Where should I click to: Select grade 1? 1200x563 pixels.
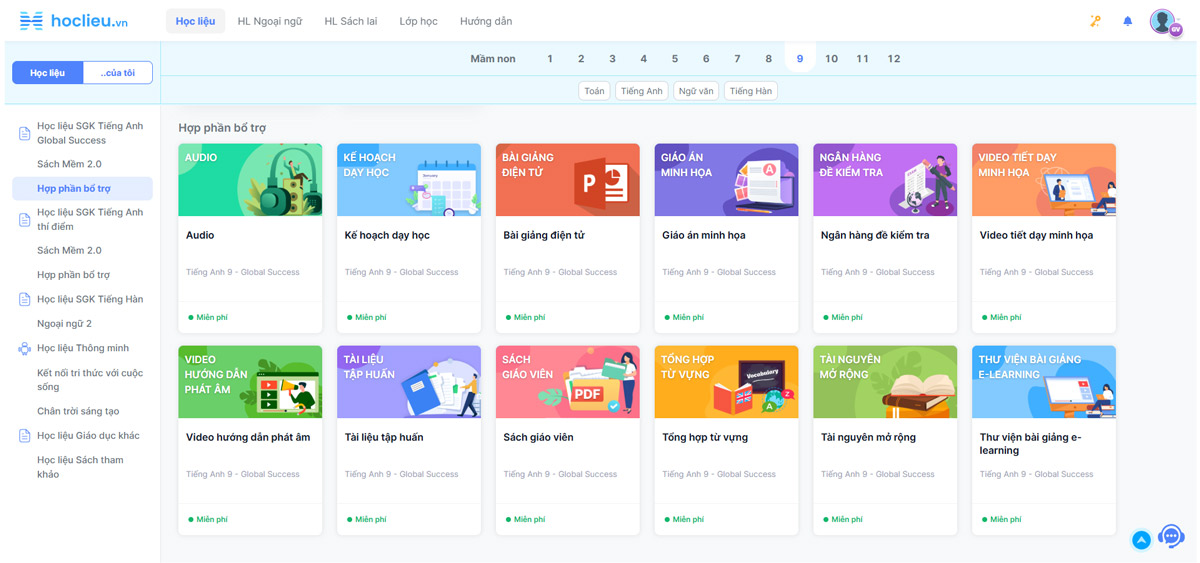click(x=550, y=59)
